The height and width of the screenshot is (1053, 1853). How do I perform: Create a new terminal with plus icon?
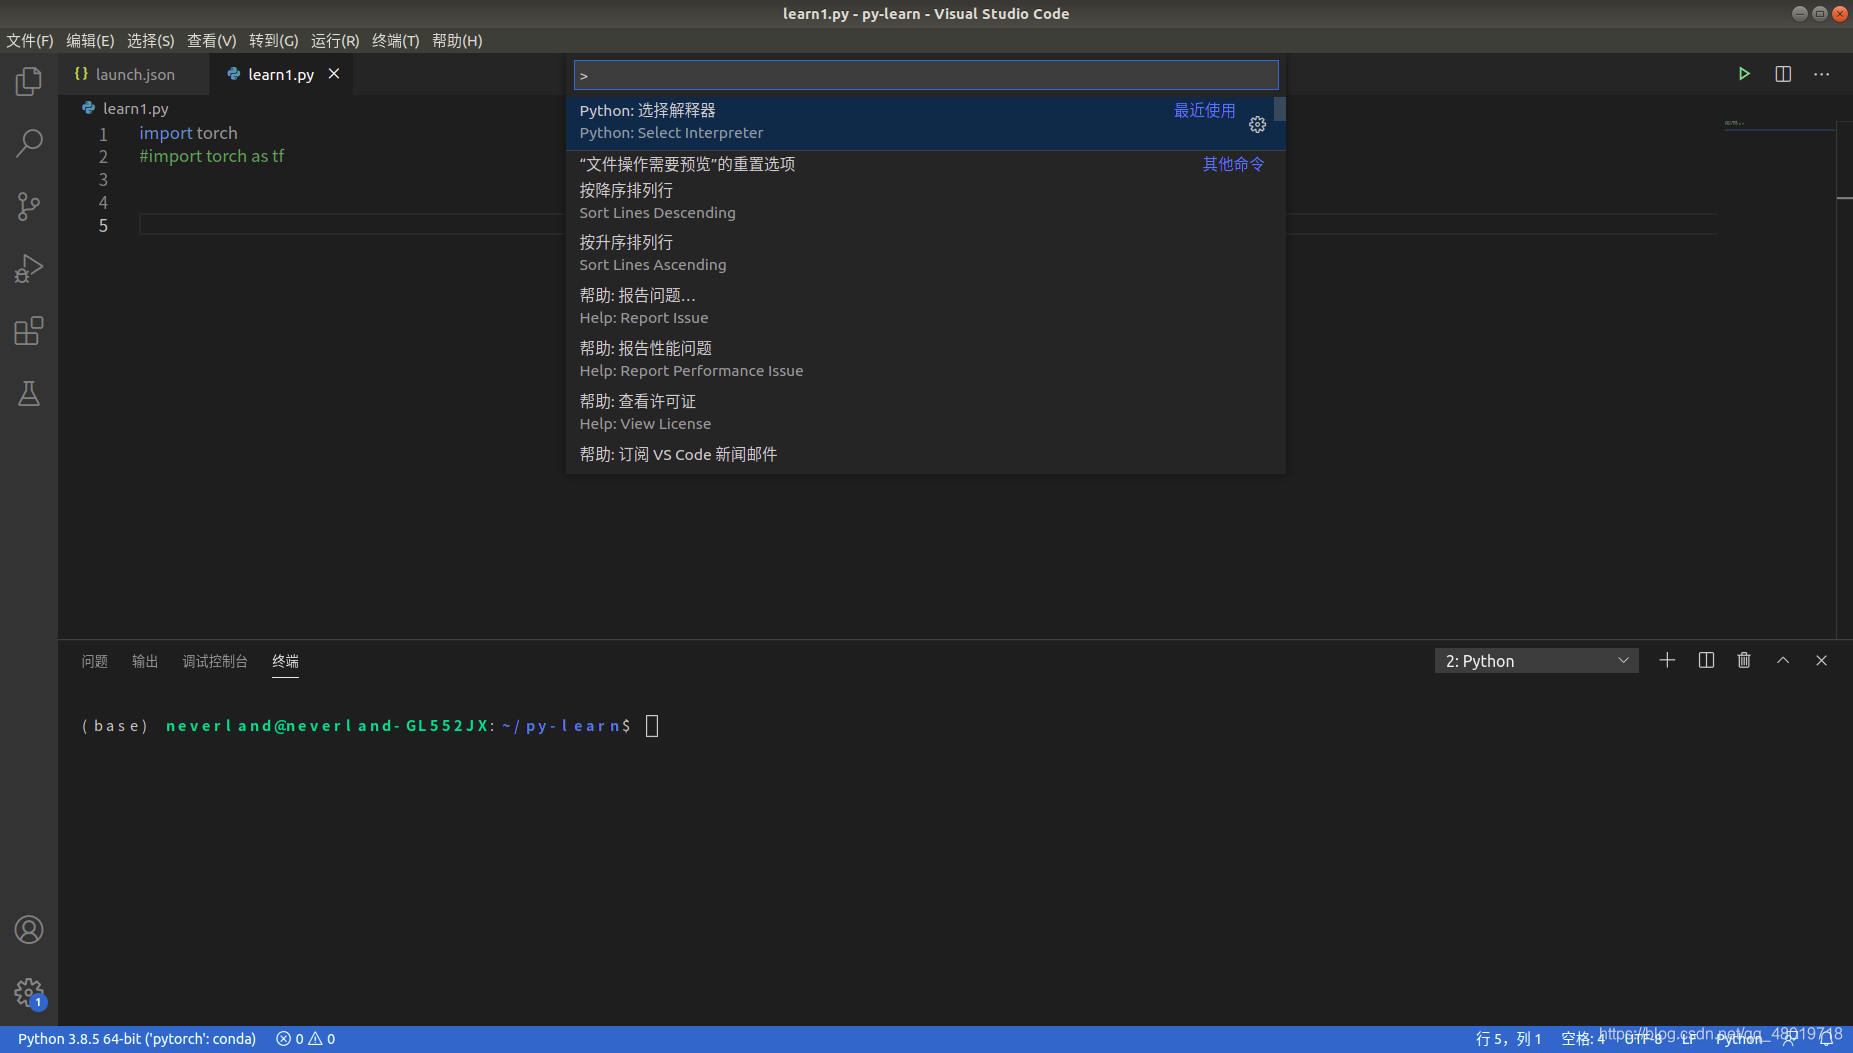(x=1667, y=660)
